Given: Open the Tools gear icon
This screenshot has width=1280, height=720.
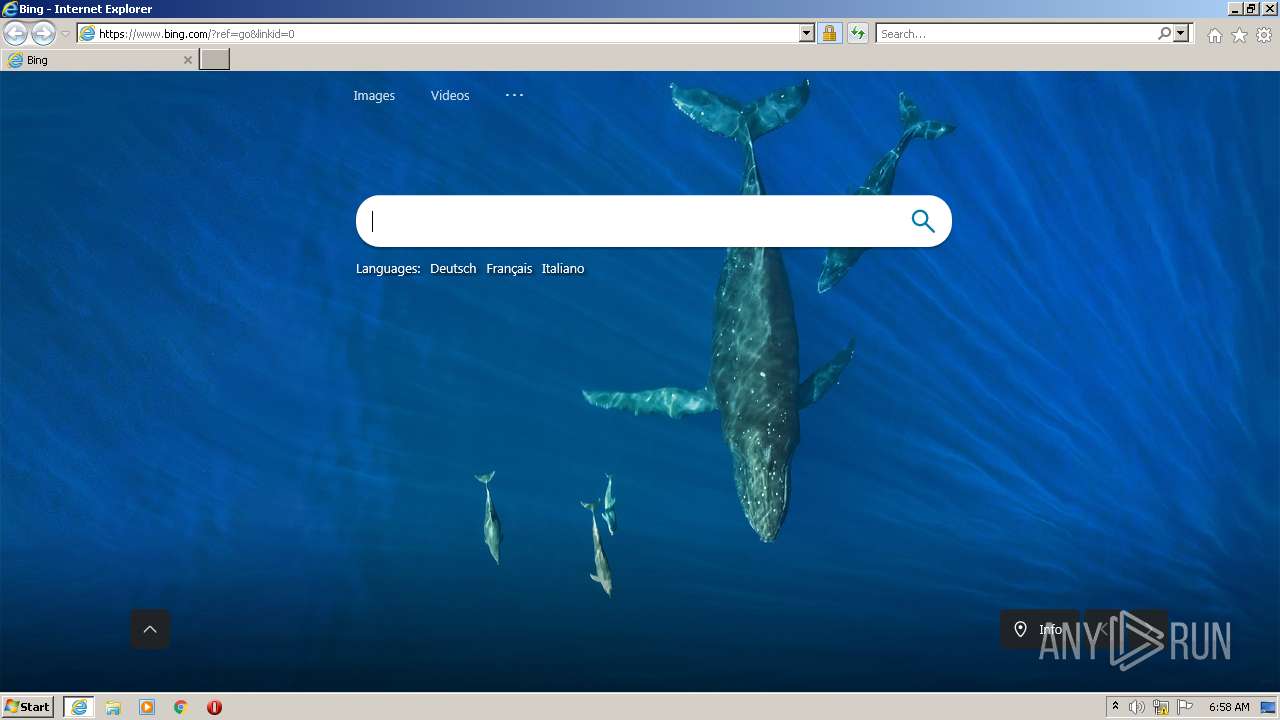Looking at the screenshot, I should (x=1264, y=35).
